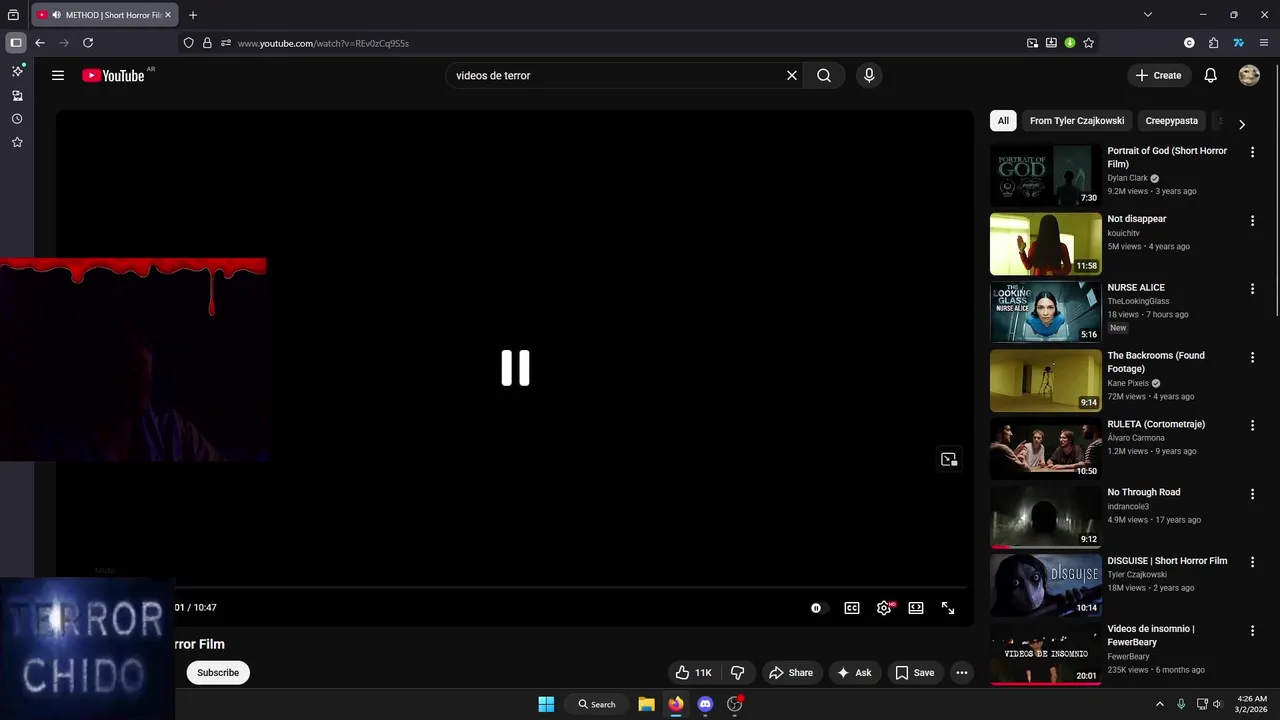
Task: Open options for No Through Road video
Action: [x=1252, y=494]
